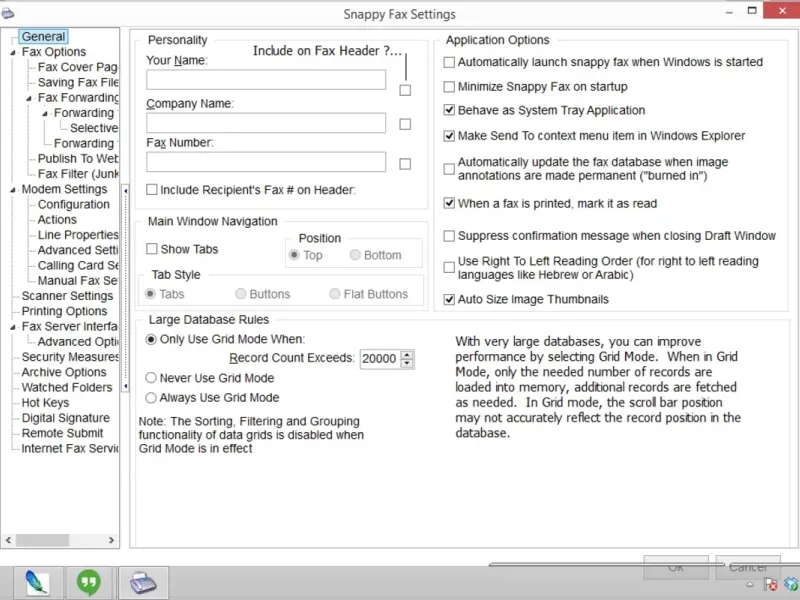Enable the Show Tabs checkbox
Screen dimensions: 800x600
click(152, 249)
